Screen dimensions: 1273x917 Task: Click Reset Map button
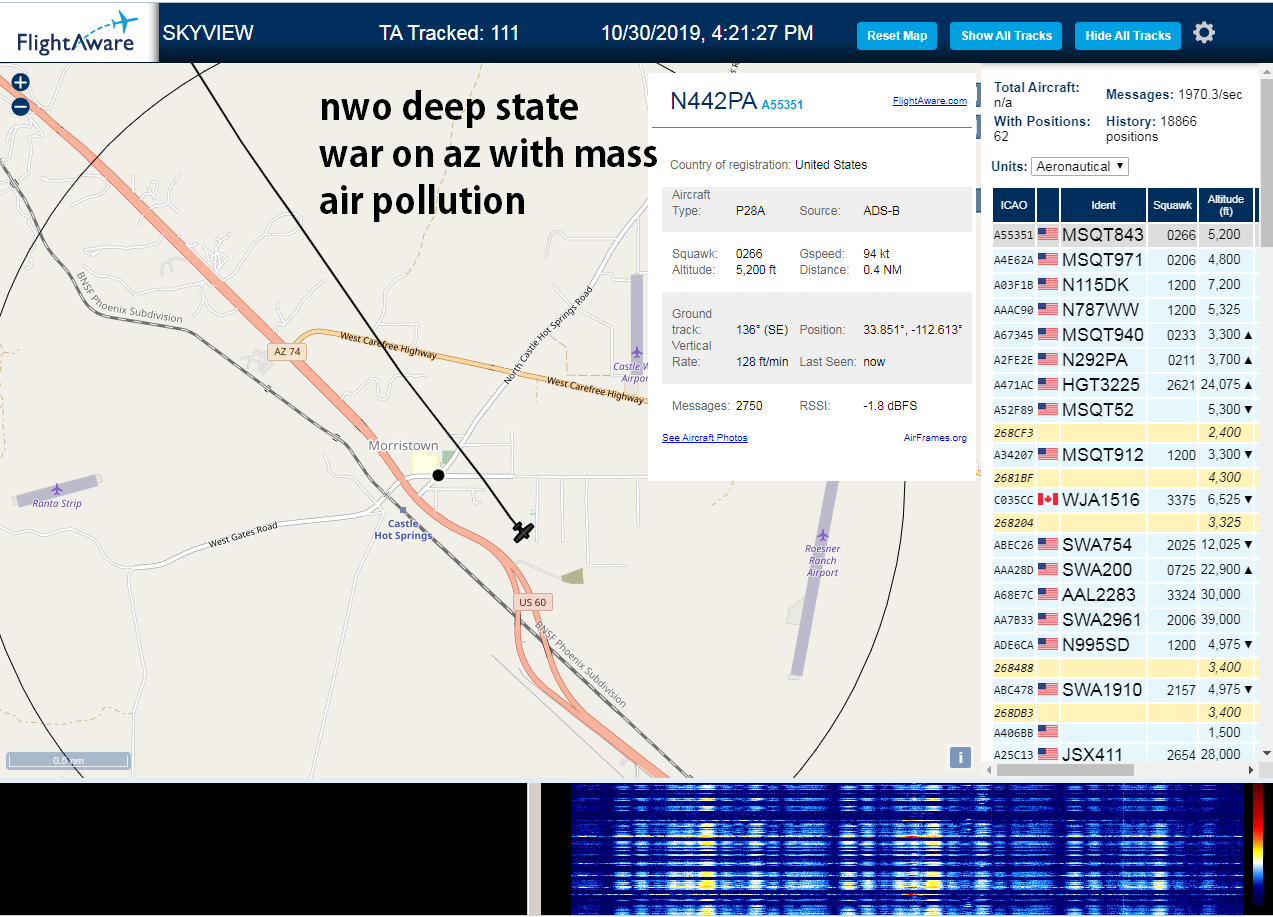click(897, 36)
